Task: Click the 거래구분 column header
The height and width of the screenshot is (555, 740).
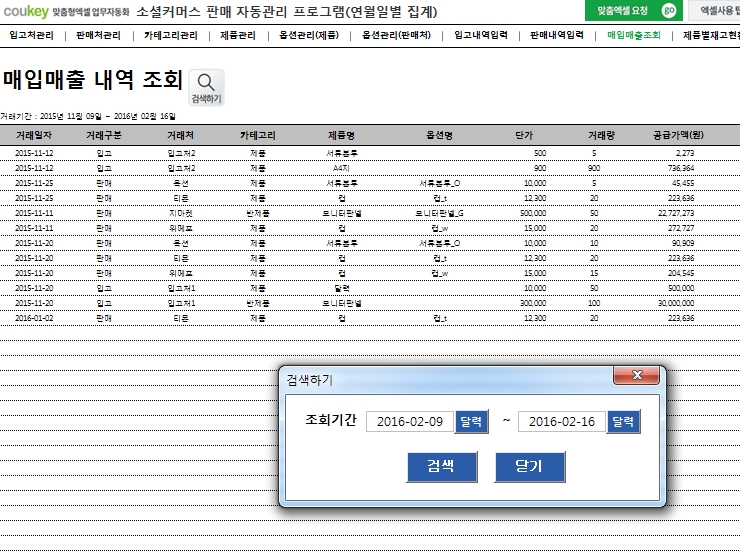Action: [x=104, y=135]
